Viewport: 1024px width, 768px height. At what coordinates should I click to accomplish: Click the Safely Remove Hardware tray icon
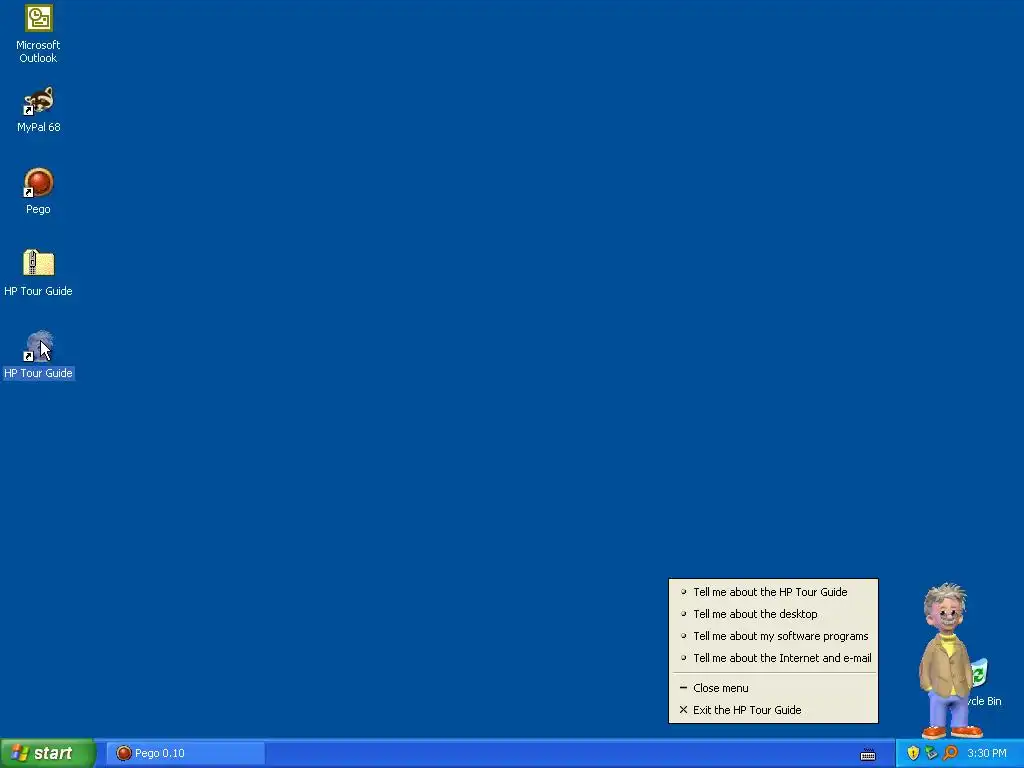pyautogui.click(x=931, y=754)
